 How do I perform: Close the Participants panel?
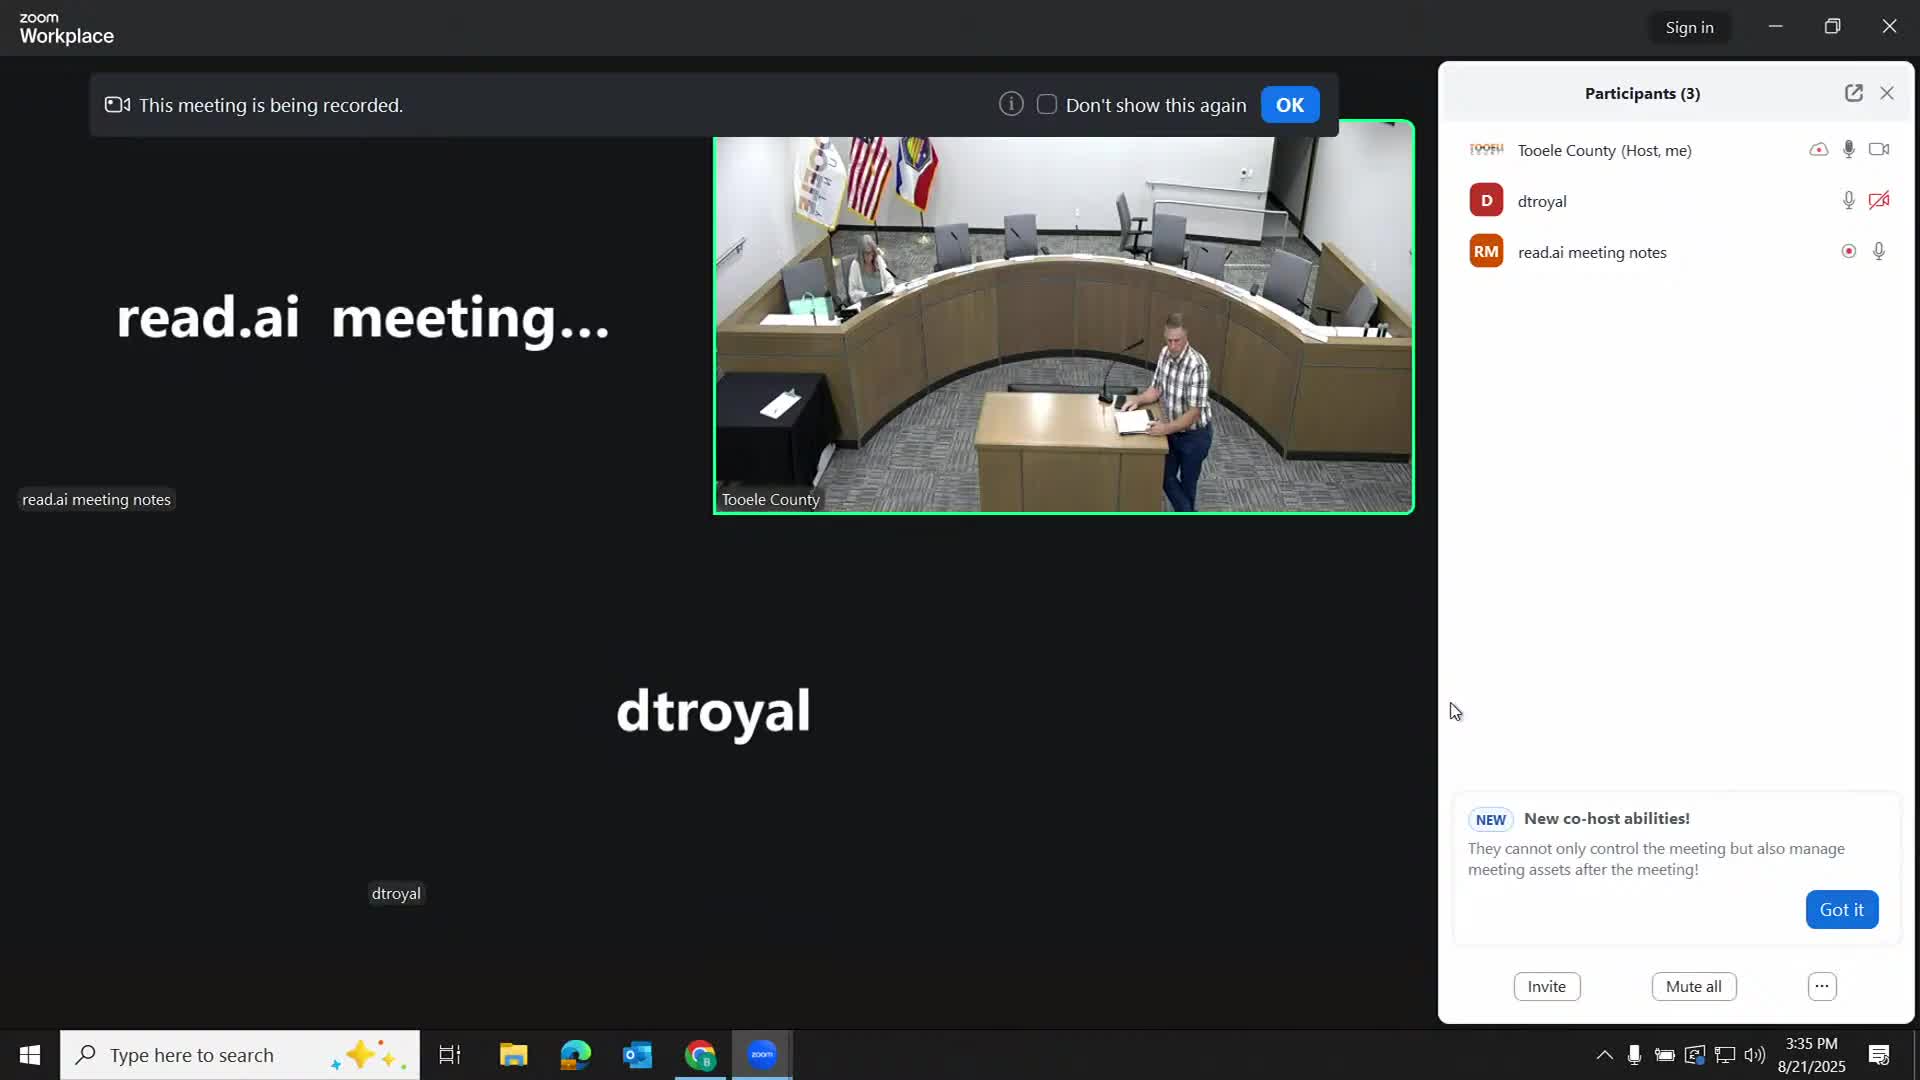point(1887,93)
